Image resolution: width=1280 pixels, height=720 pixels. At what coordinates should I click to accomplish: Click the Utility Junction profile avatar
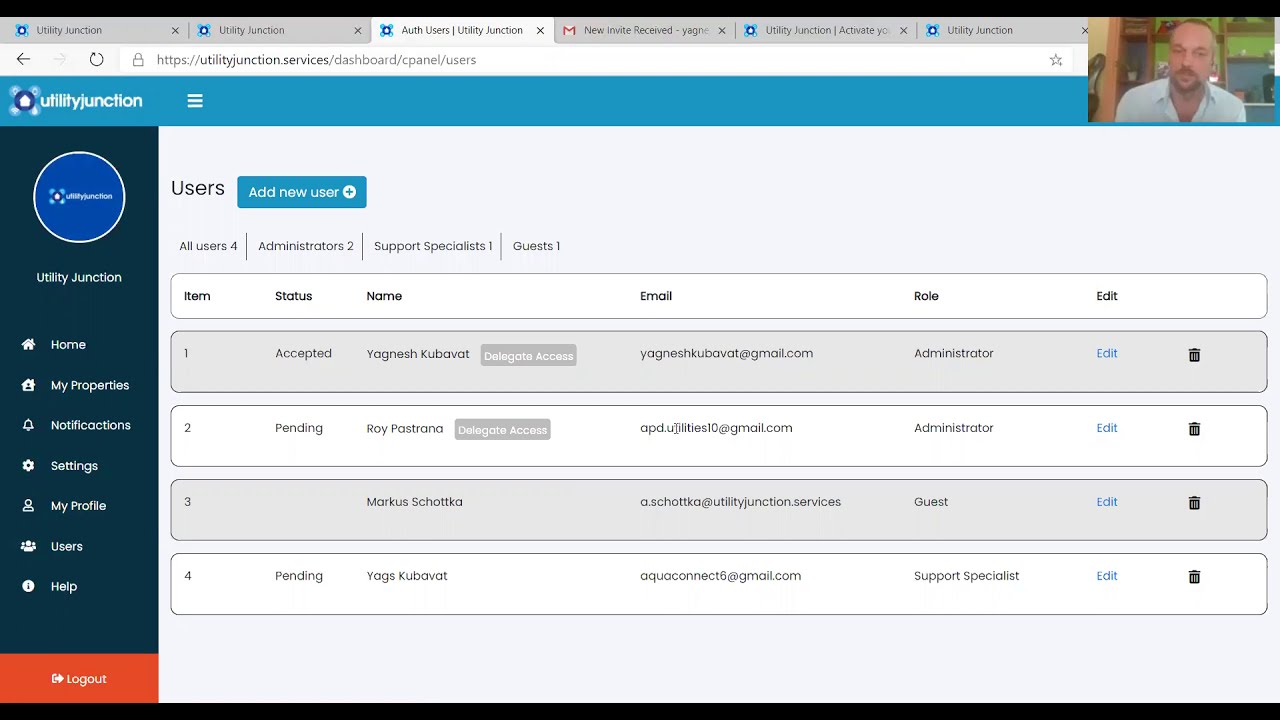point(79,197)
